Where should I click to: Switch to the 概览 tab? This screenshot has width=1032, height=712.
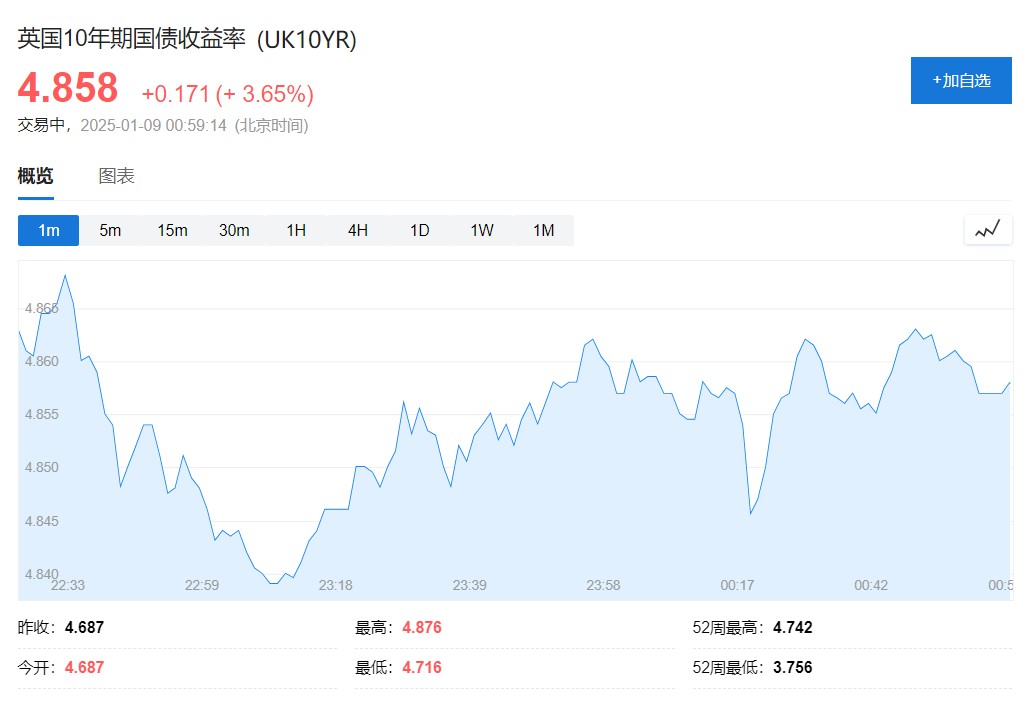pos(36,177)
